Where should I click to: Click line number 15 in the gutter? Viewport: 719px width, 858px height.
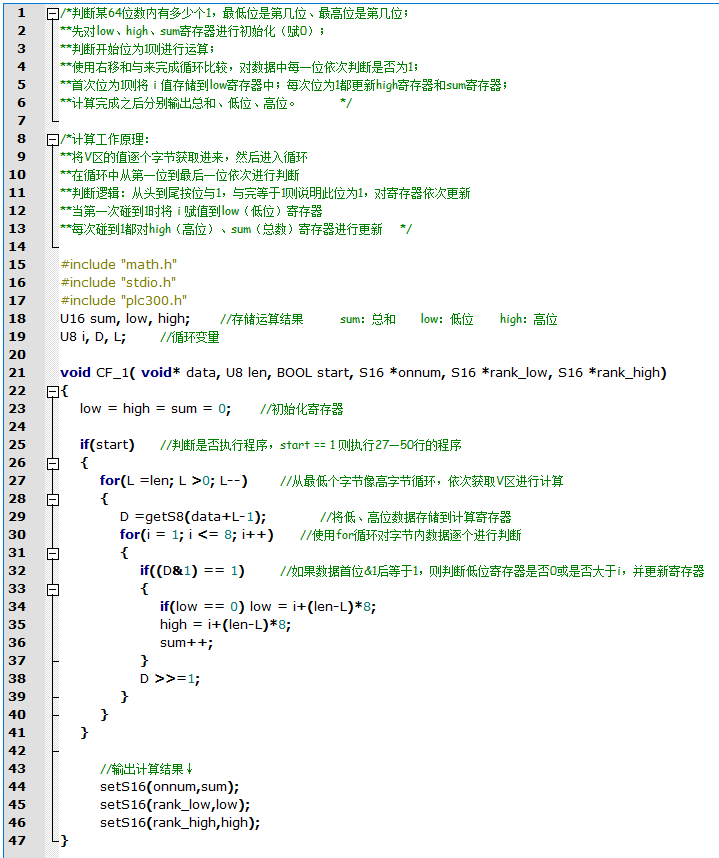click(17, 264)
